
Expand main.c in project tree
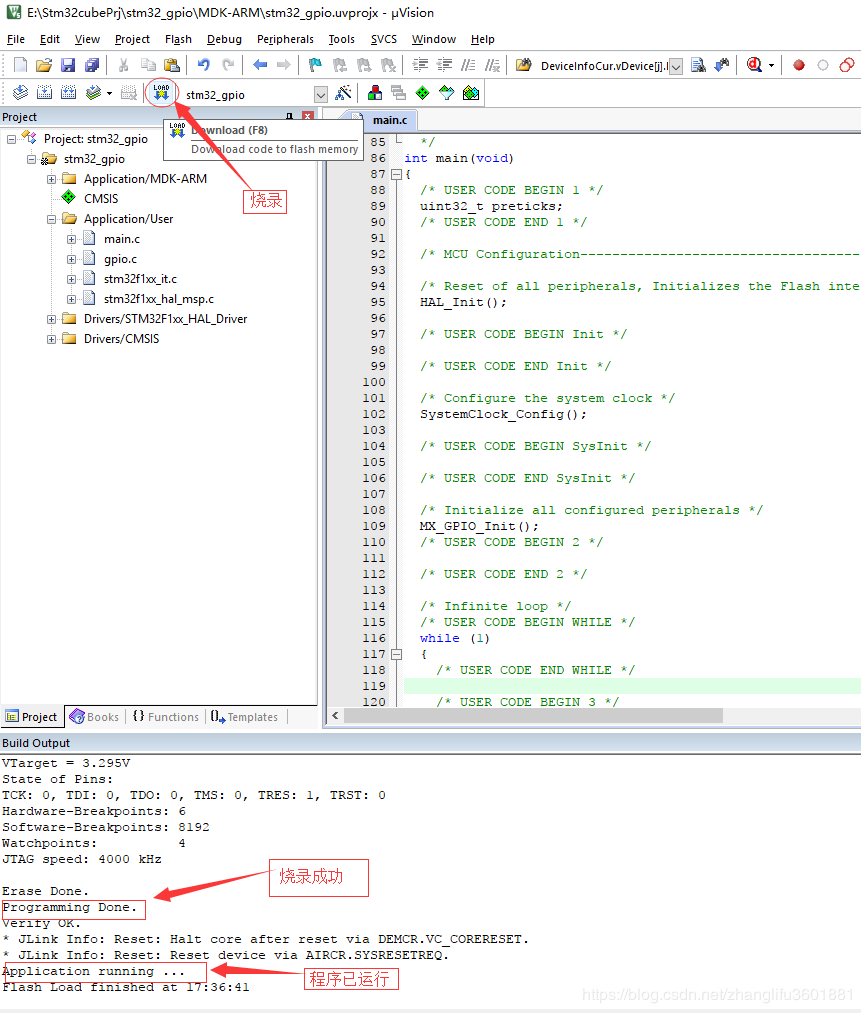[71, 239]
